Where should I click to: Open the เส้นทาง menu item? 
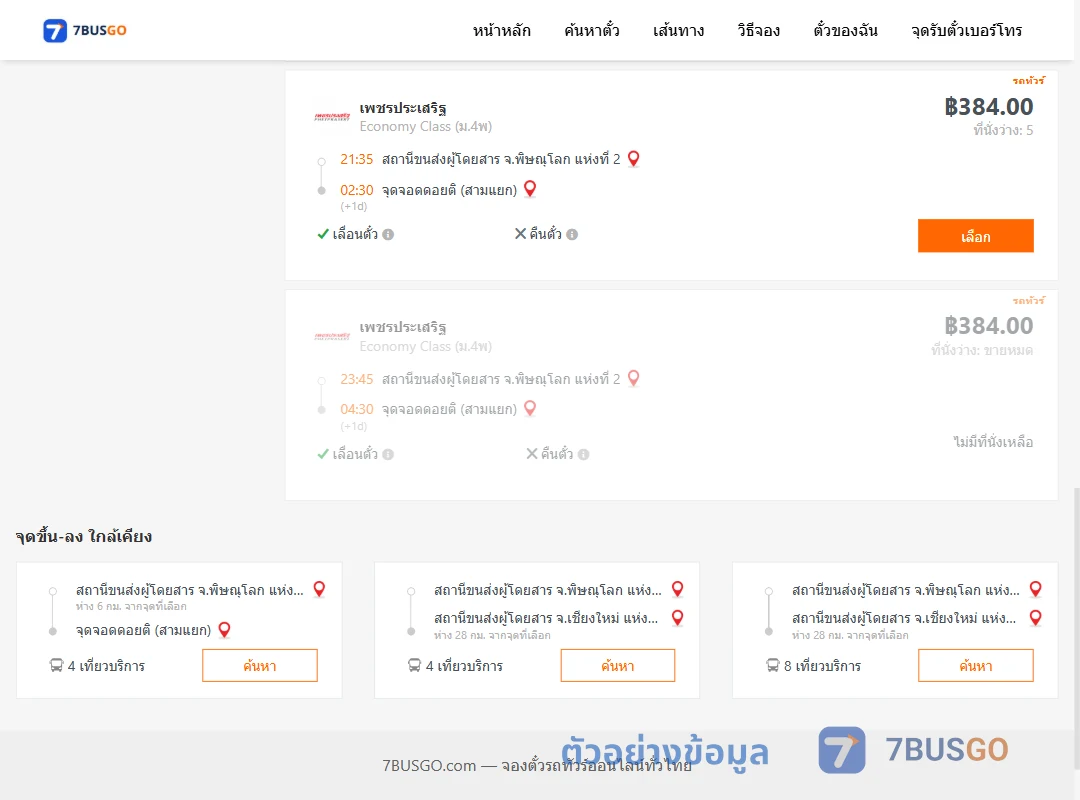coord(678,30)
